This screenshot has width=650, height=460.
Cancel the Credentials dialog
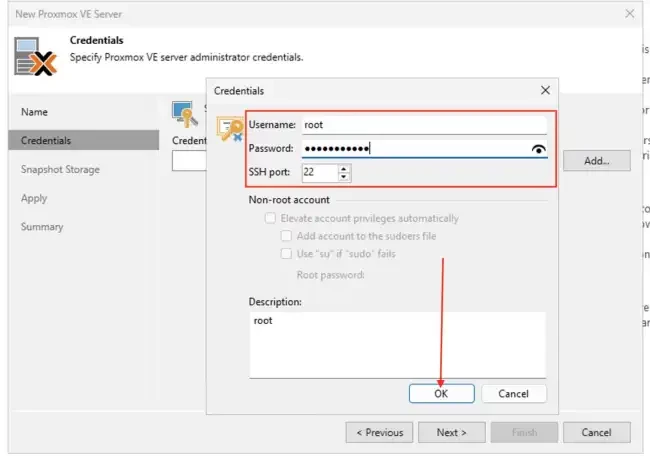514,393
